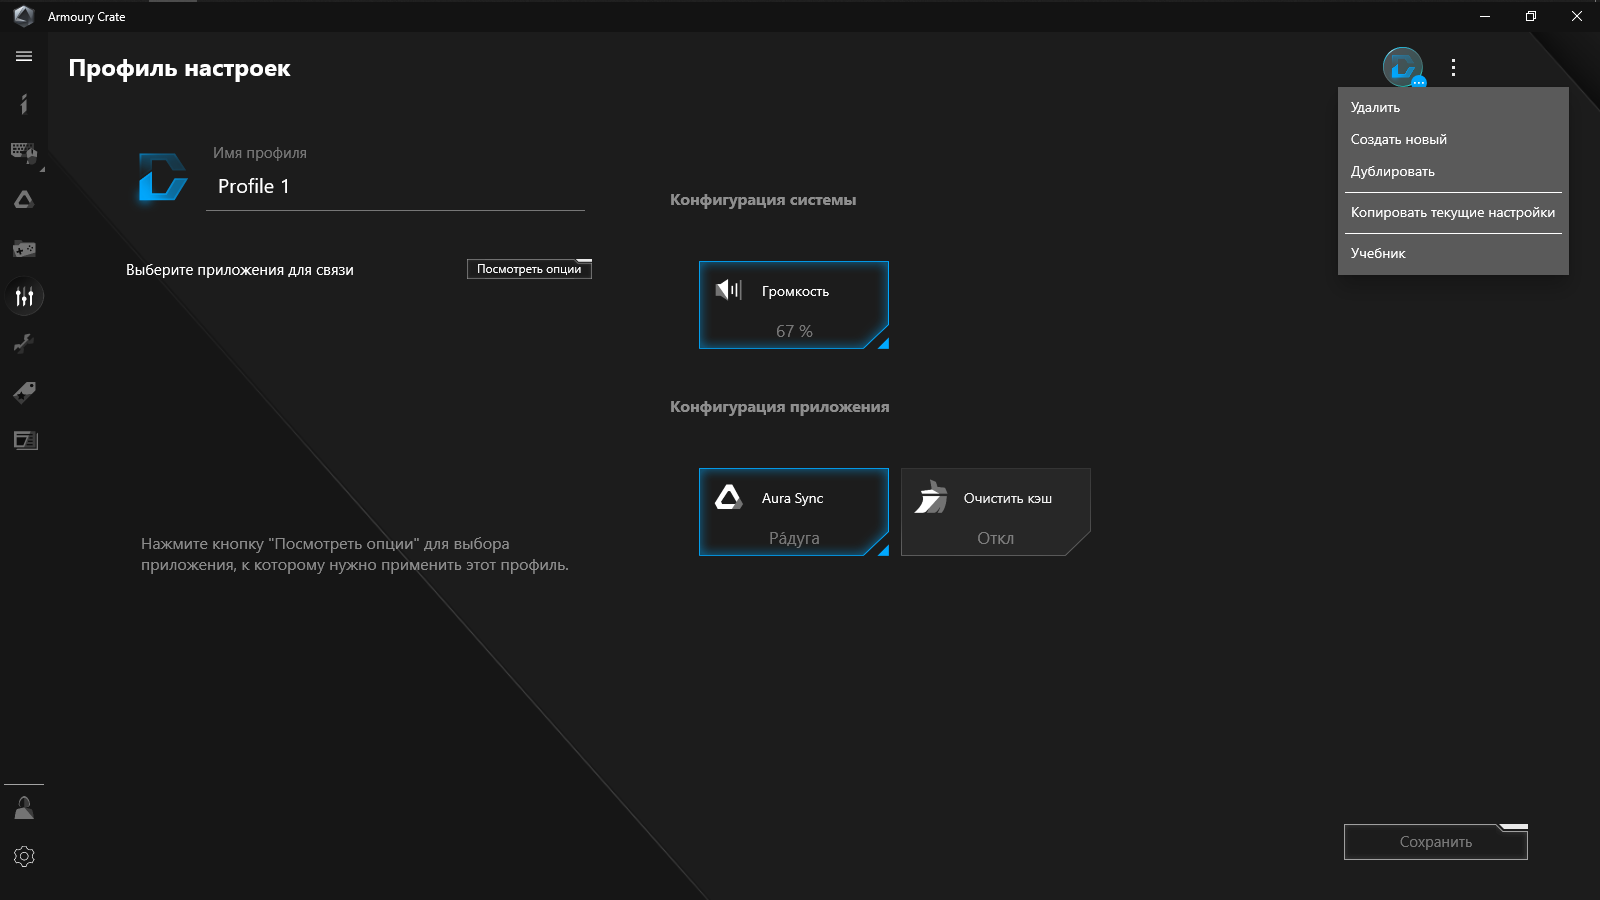Click the Сохранить button

(1436, 842)
